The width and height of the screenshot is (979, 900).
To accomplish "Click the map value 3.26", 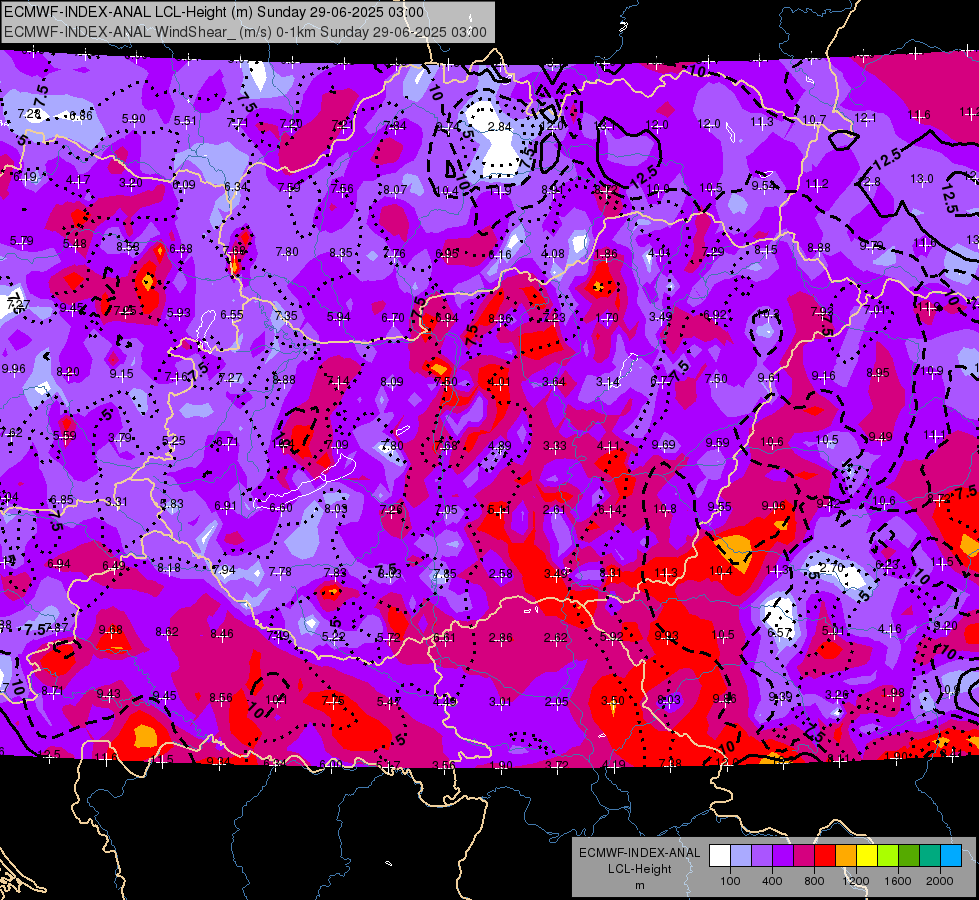I will (x=837, y=695).
